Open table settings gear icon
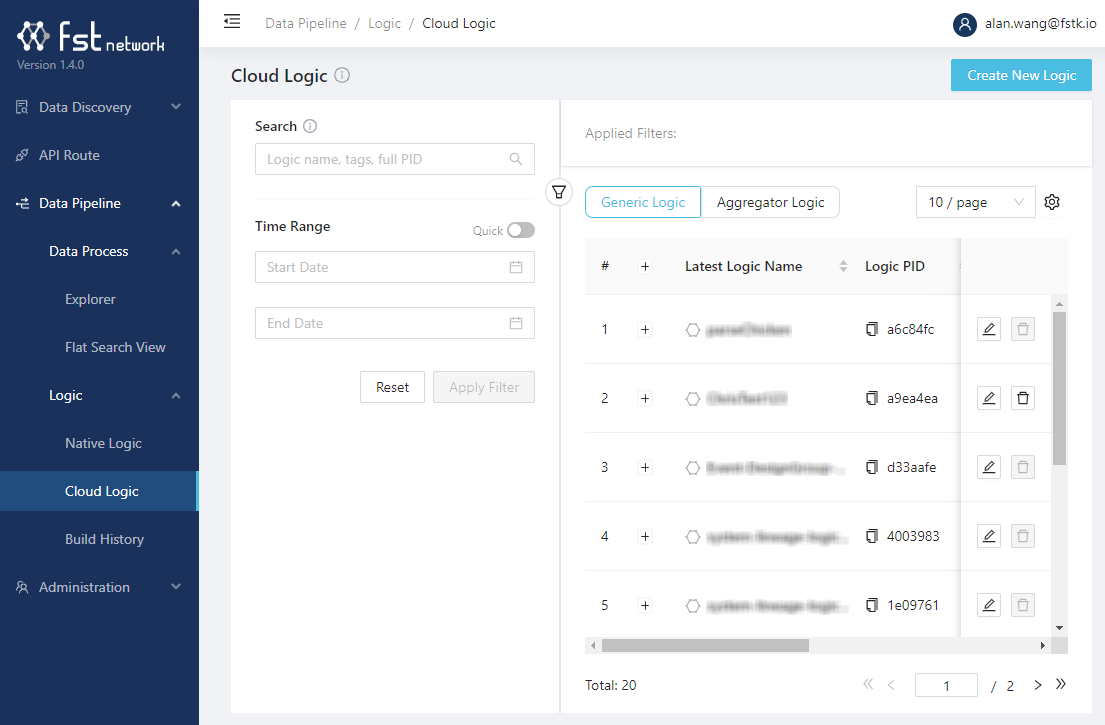 click(1051, 202)
